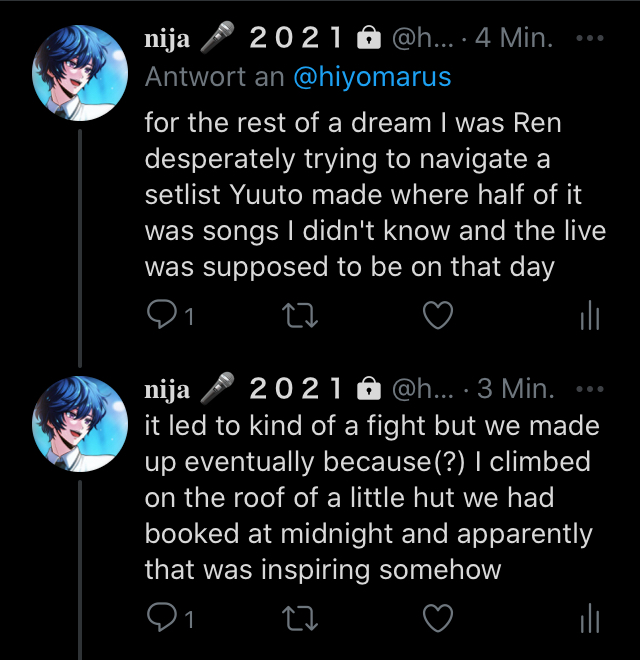Click the lock icon on the first tweet

(369, 39)
